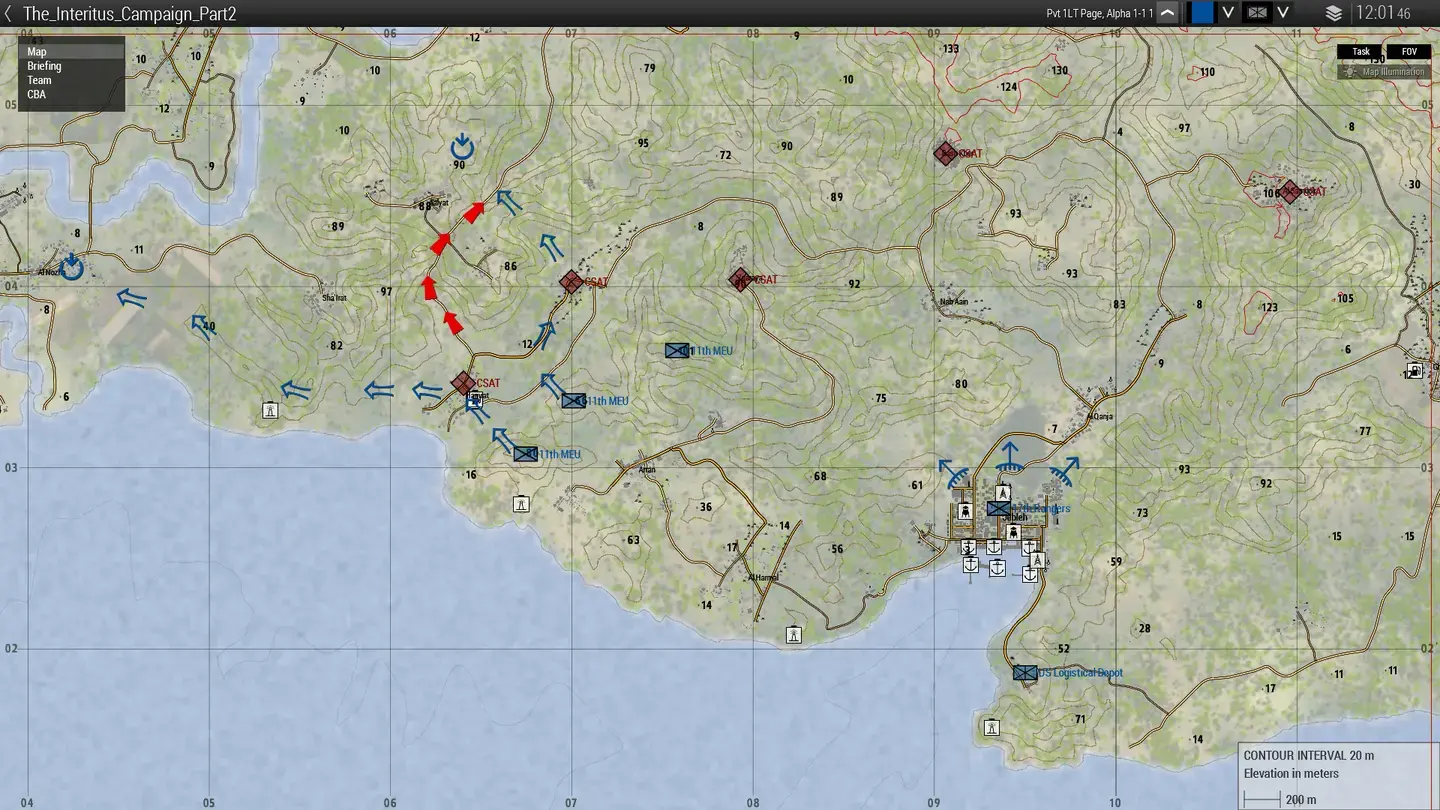Image resolution: width=1440 pixels, height=810 pixels.
Task: Click the US Logistical Depot marker
Action: 1024,672
